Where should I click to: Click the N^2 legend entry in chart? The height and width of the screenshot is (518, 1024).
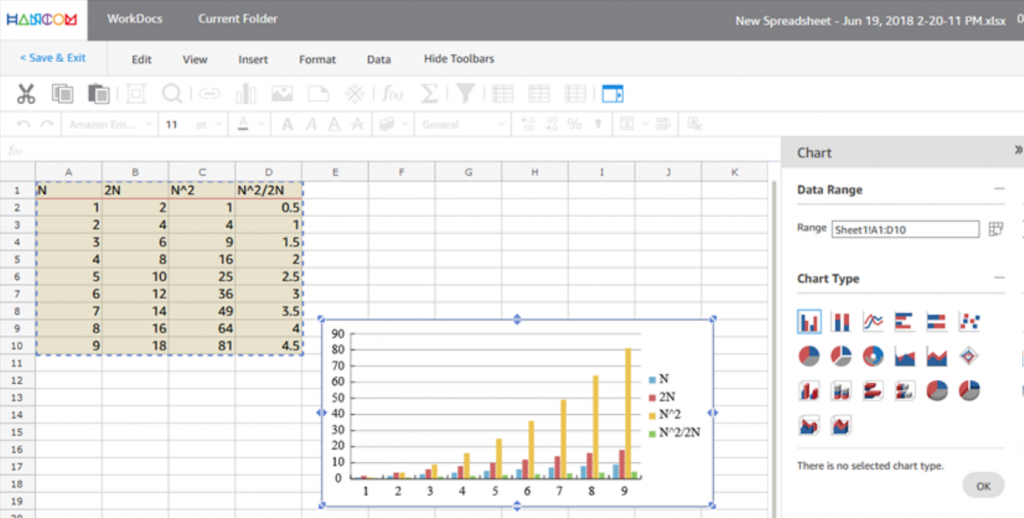click(x=665, y=414)
